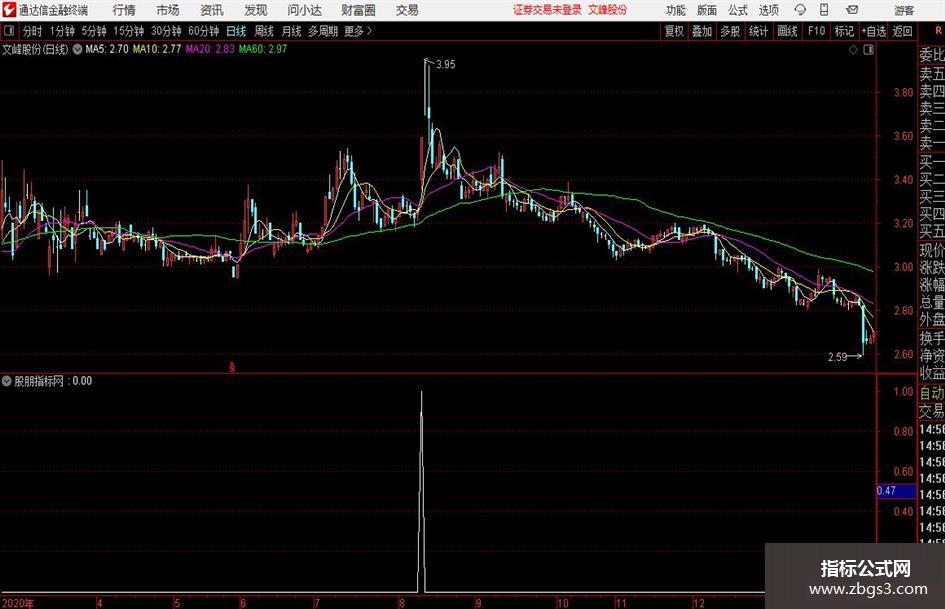Open the 发现 menu
Screen dimensions: 945x609
[x=256, y=10]
